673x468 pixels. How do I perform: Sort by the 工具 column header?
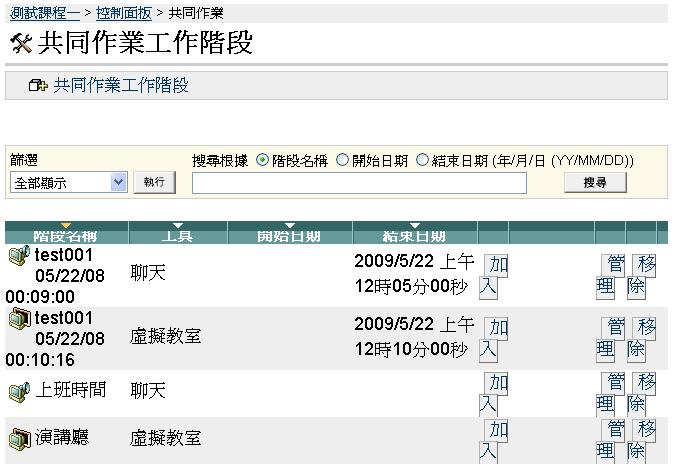pyautogui.click(x=178, y=235)
